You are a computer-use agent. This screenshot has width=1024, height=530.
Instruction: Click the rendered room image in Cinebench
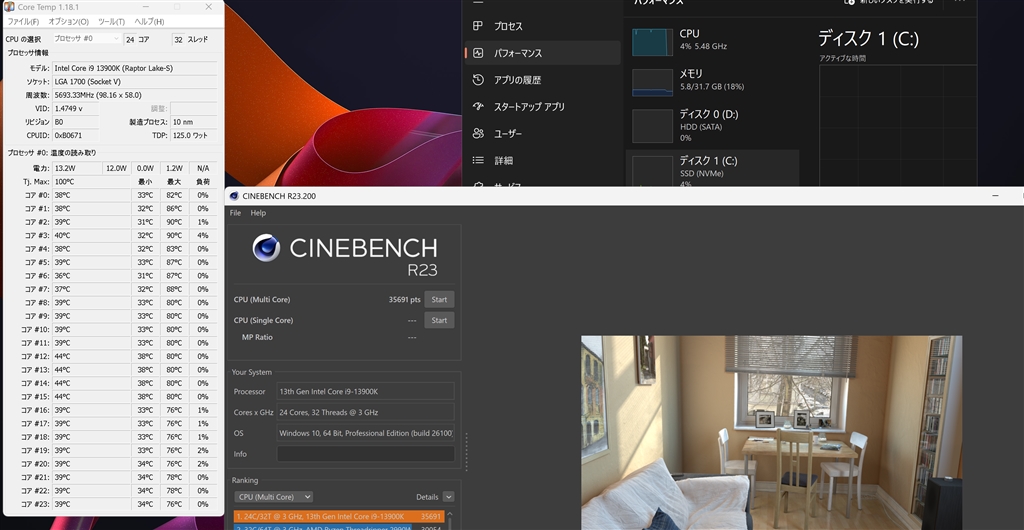(x=771, y=433)
